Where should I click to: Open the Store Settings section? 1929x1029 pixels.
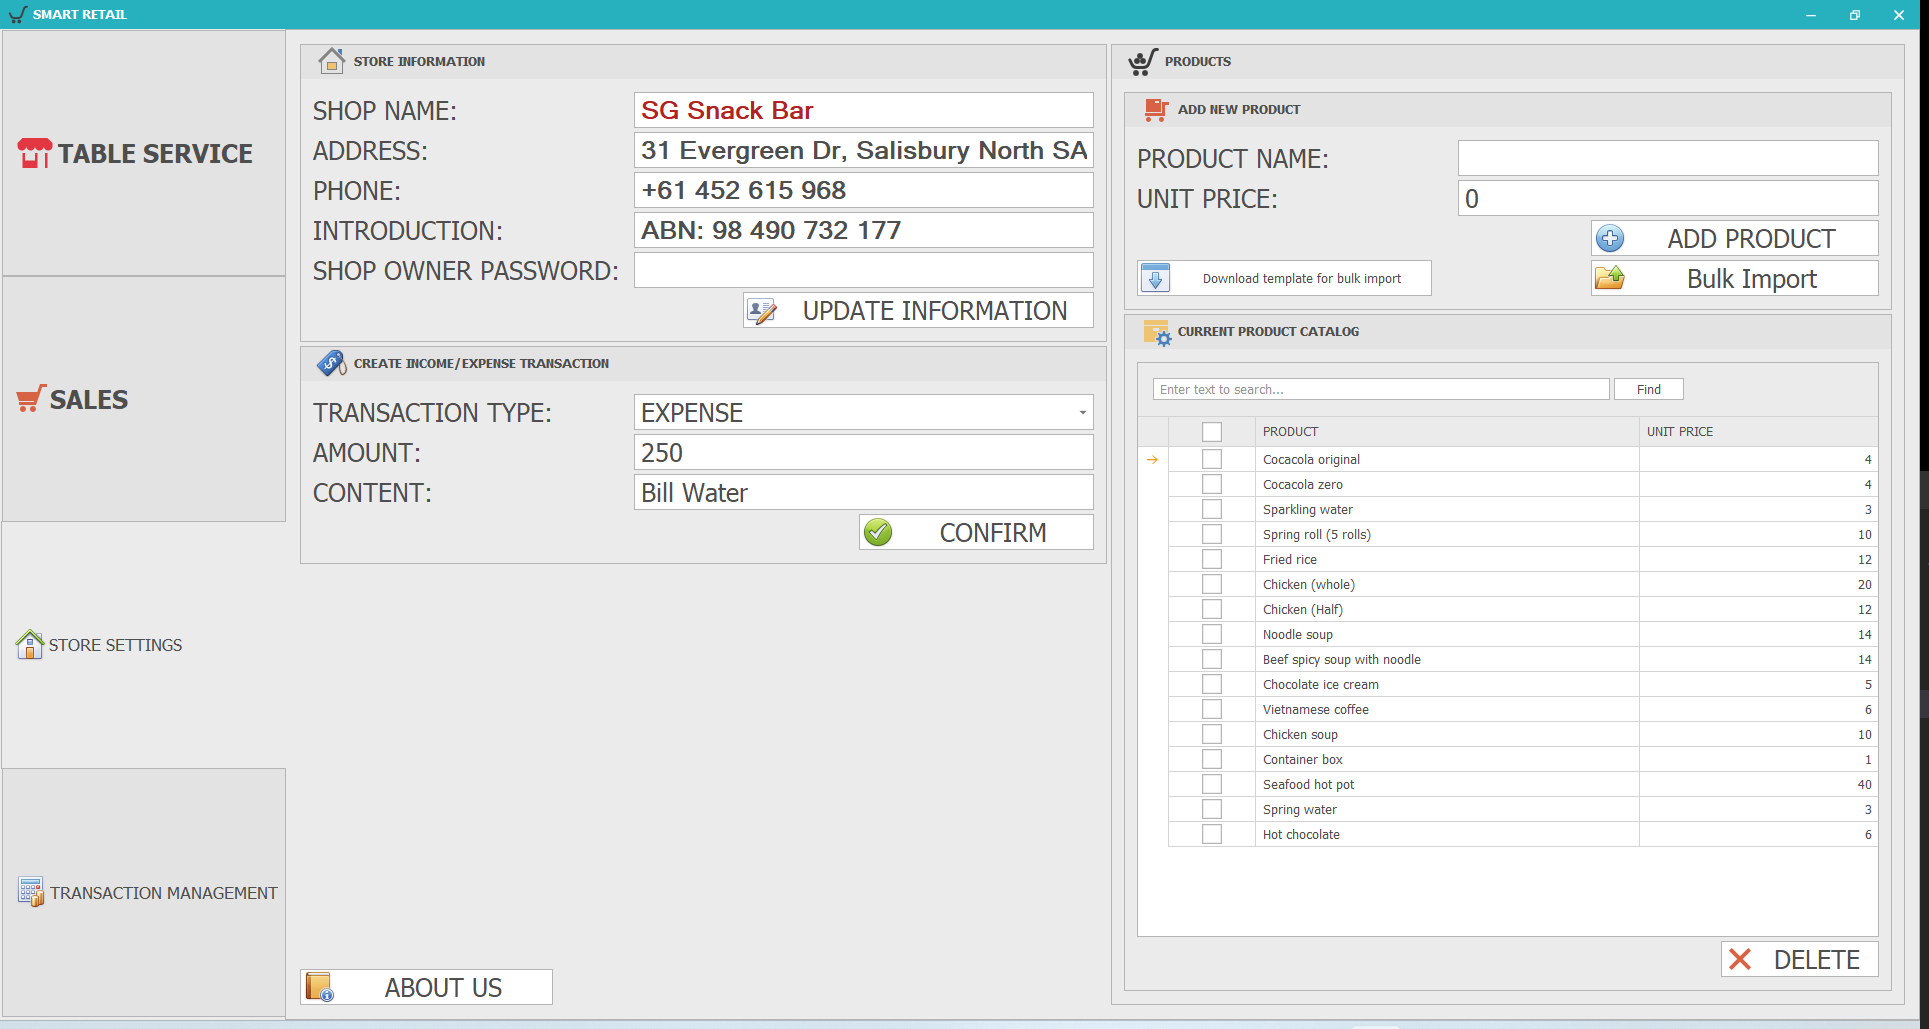98,645
